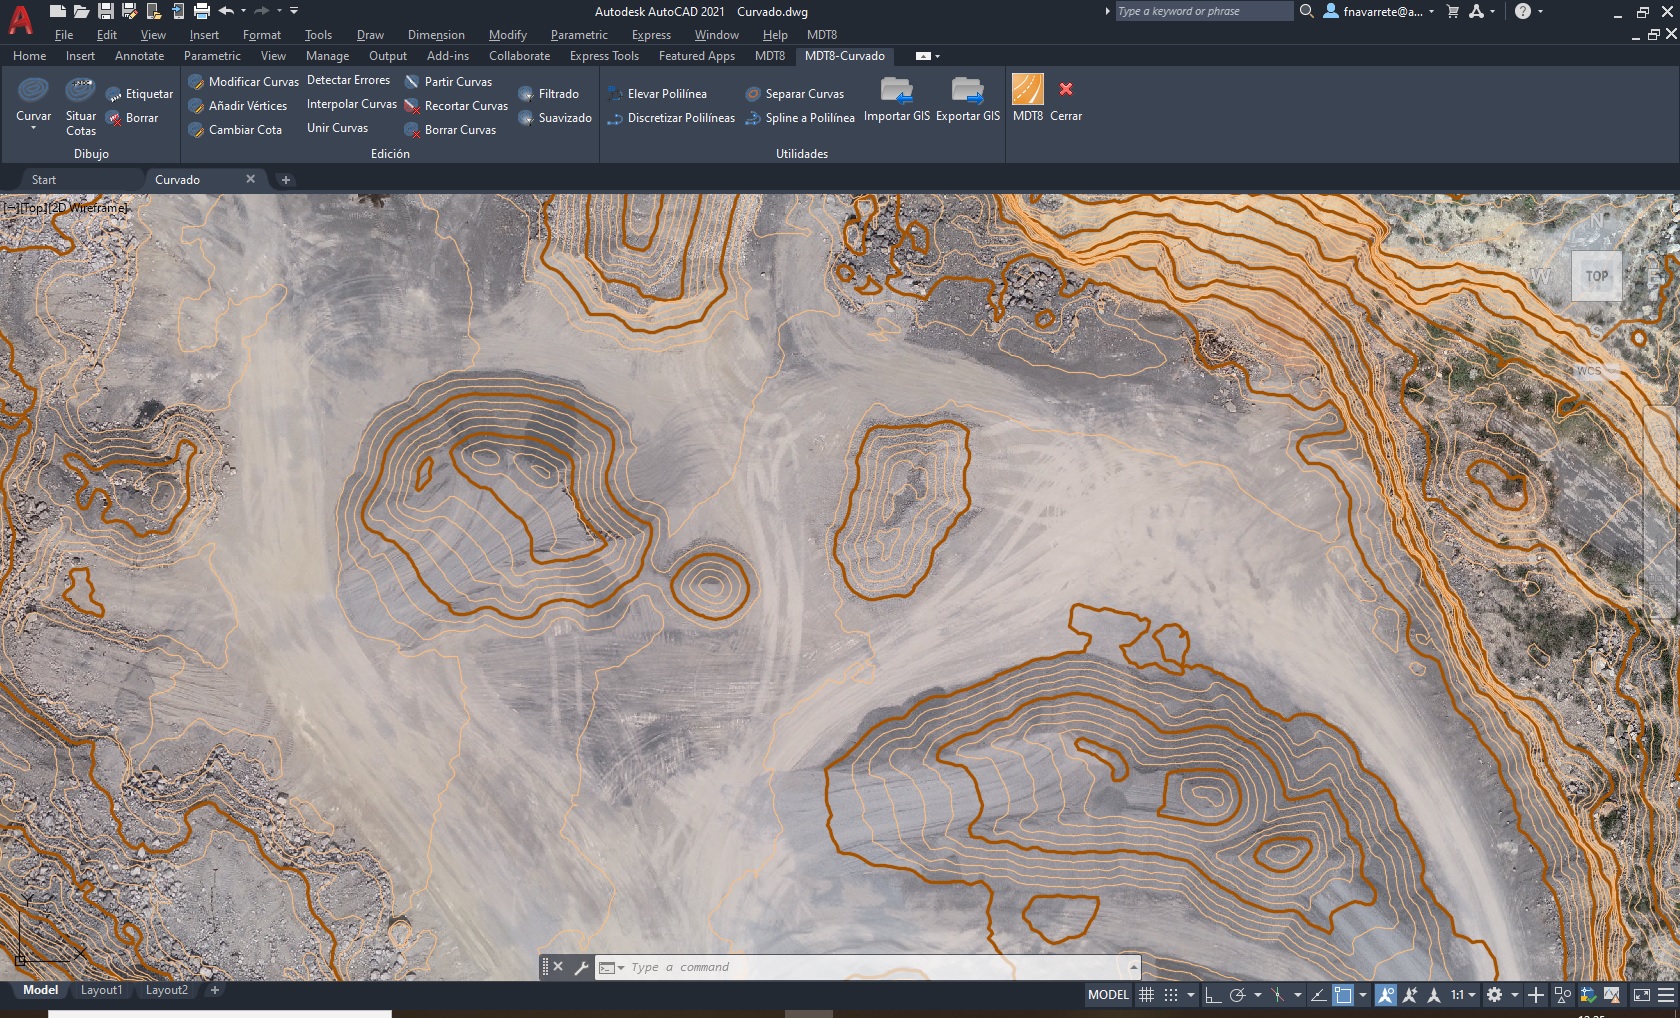
Task: Toggle 2D object snap in status bar
Action: (x=1343, y=995)
